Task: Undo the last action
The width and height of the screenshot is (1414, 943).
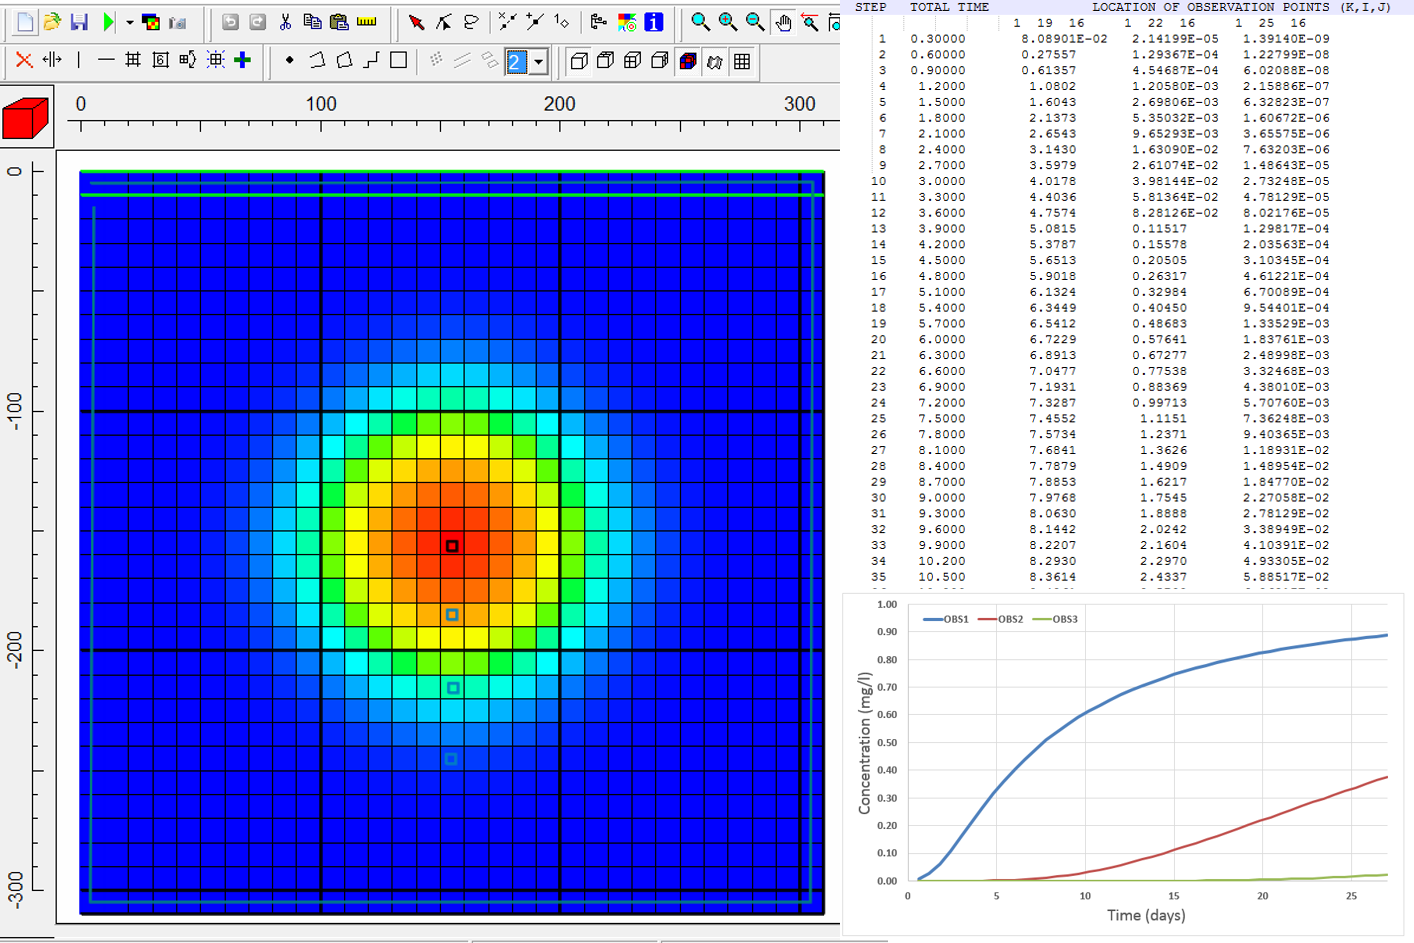Action: [x=230, y=22]
